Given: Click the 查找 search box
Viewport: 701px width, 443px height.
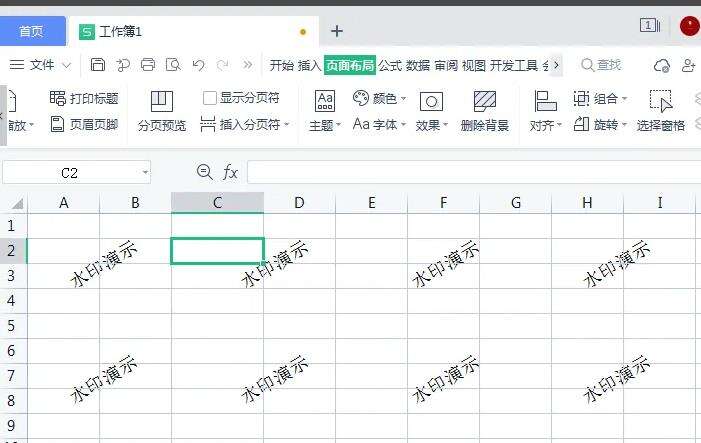Looking at the screenshot, I should coord(602,65).
